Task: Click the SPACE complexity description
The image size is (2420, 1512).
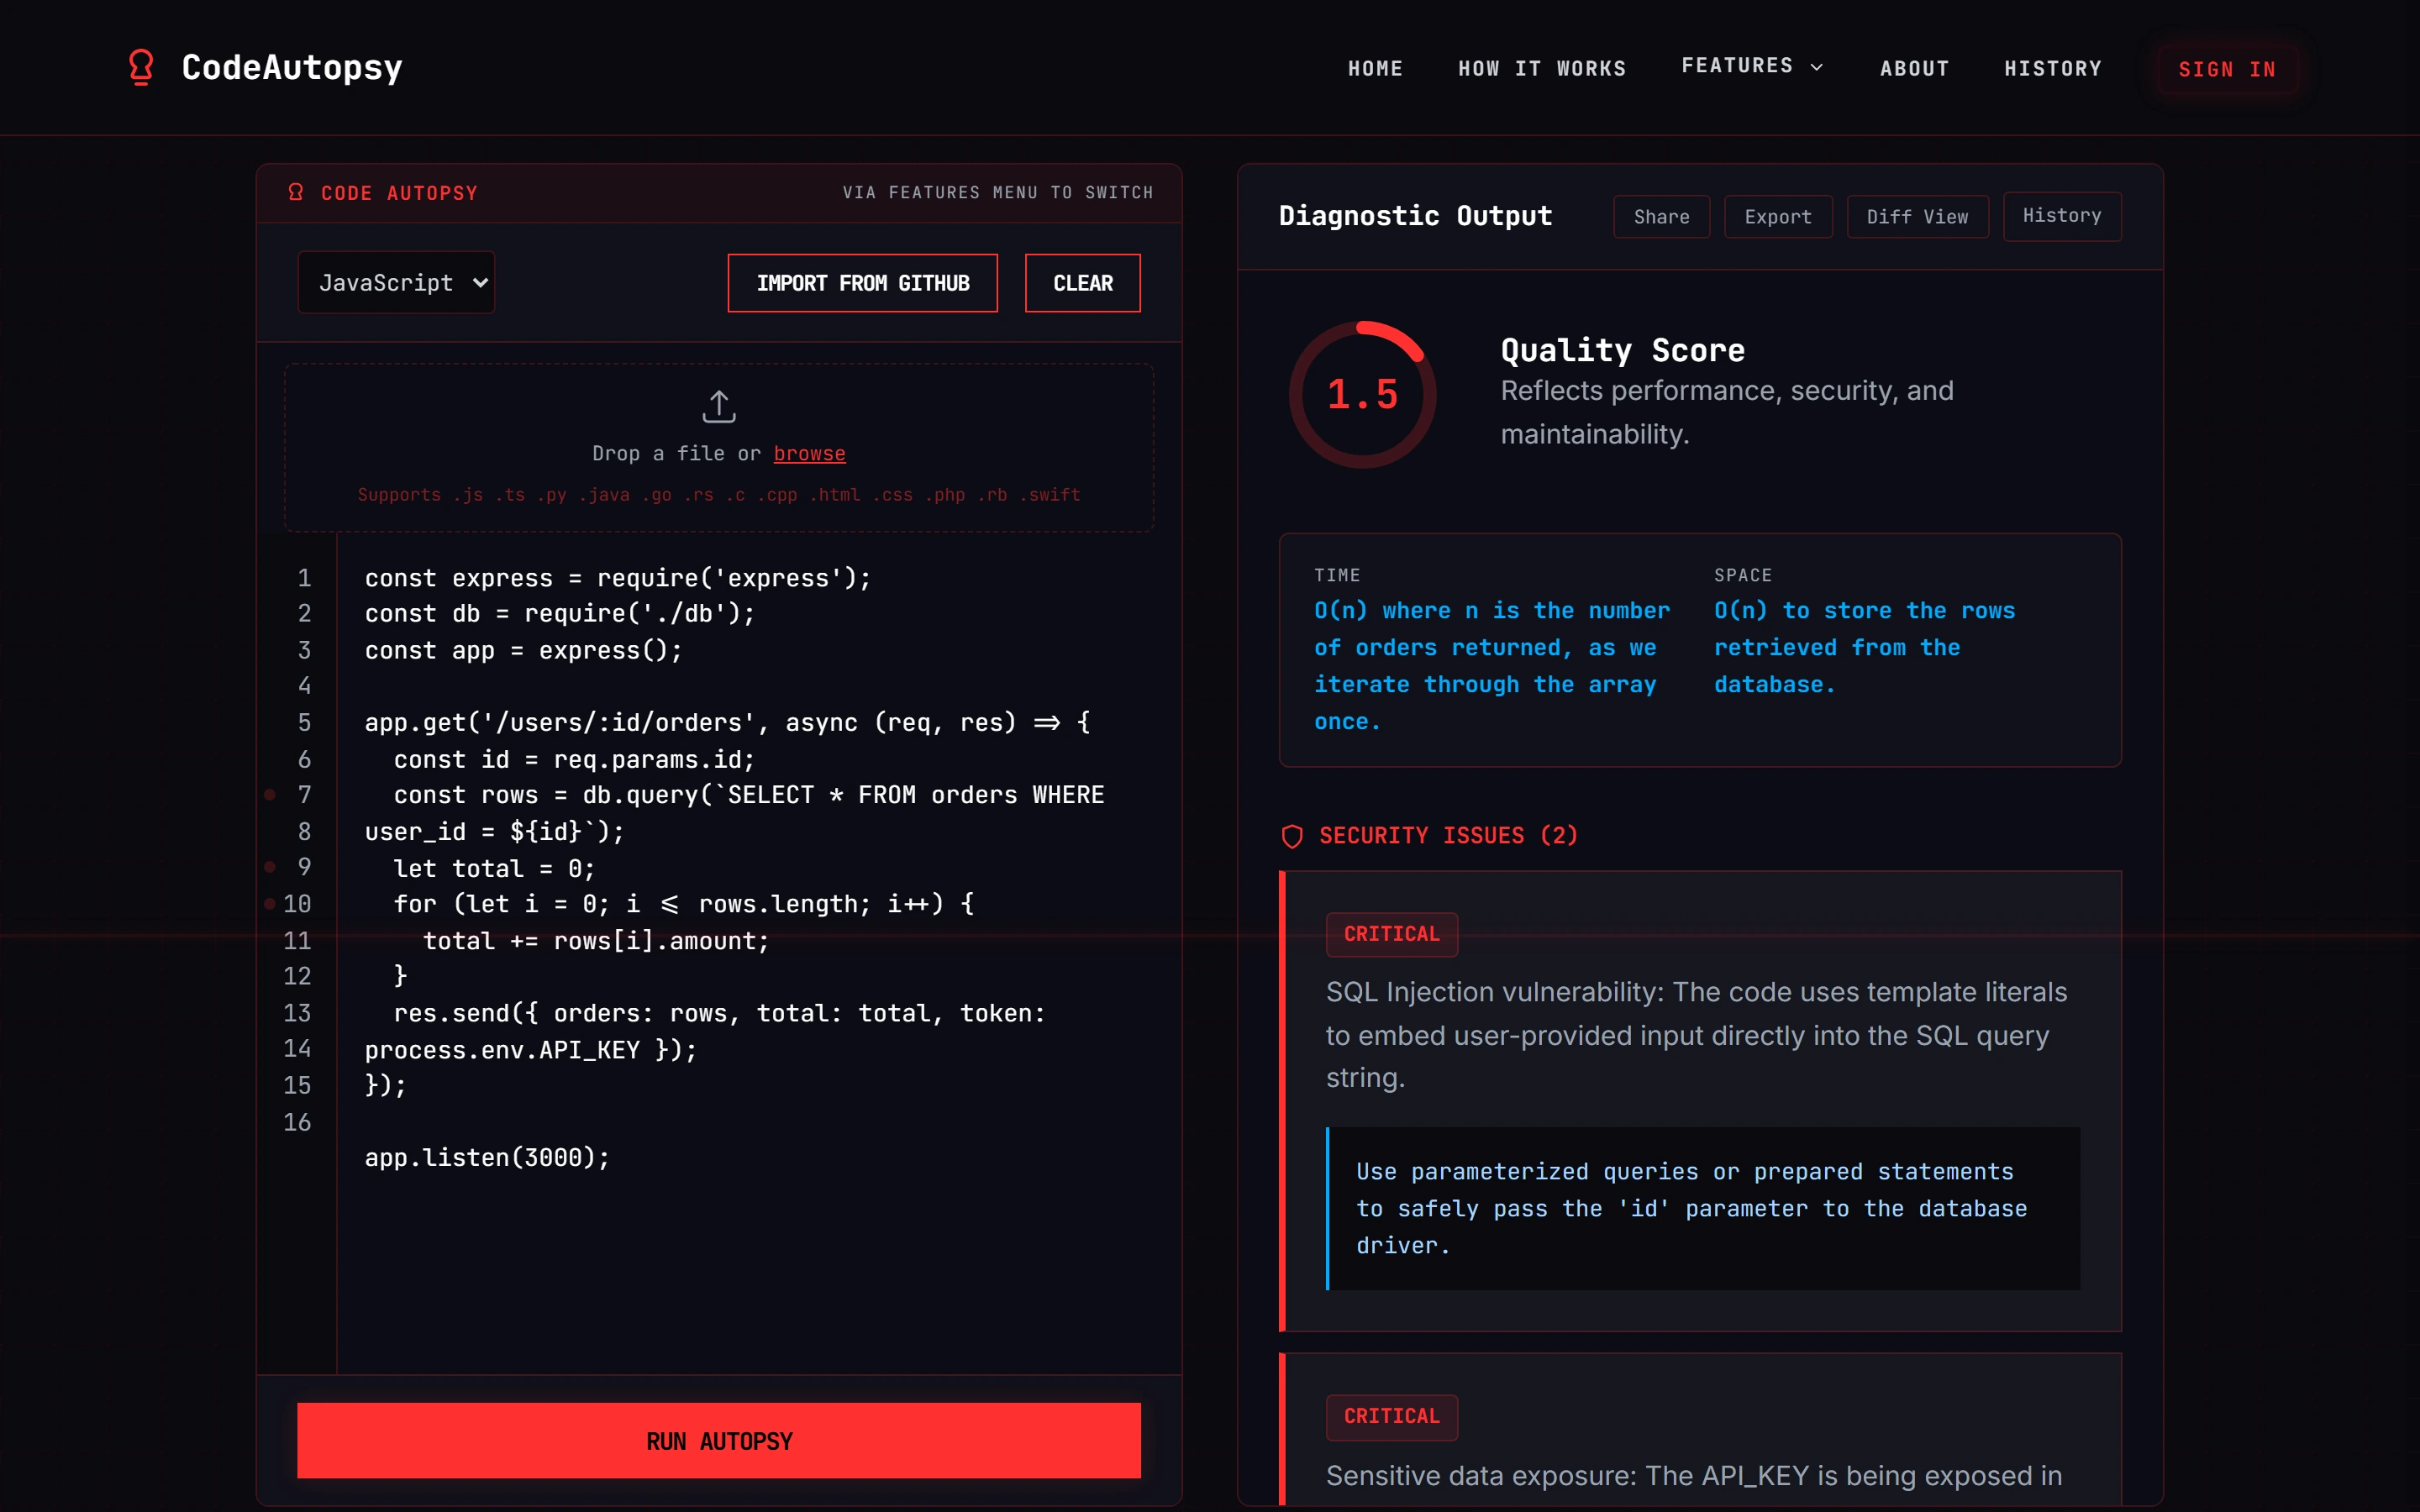Action: (1865, 647)
